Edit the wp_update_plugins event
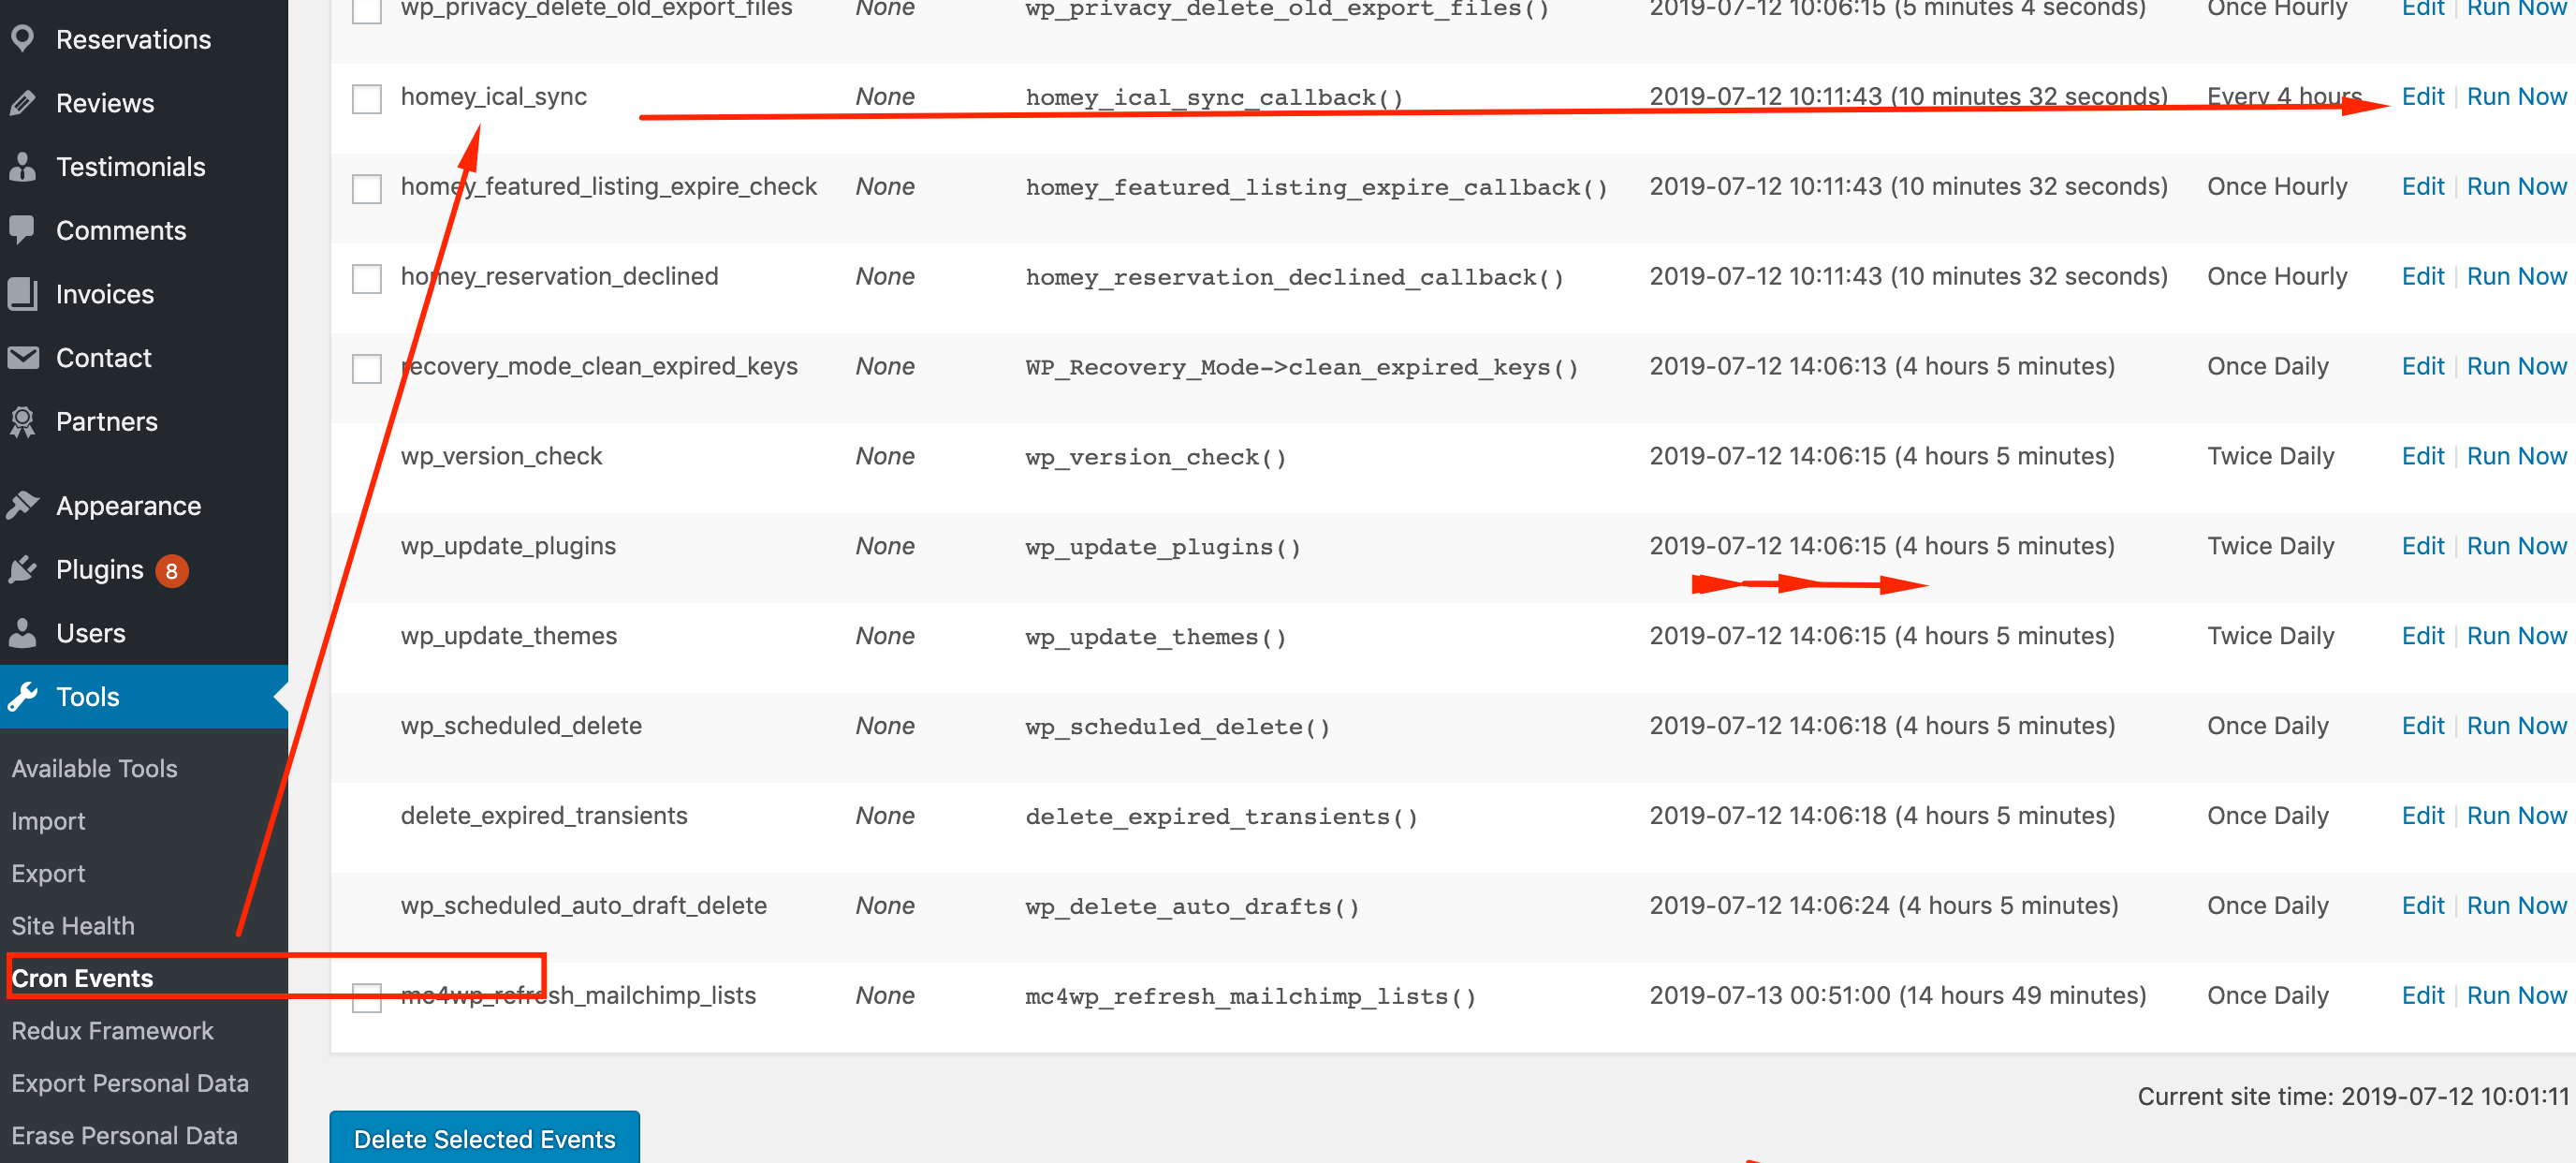The width and height of the screenshot is (2576, 1163). 2422,546
